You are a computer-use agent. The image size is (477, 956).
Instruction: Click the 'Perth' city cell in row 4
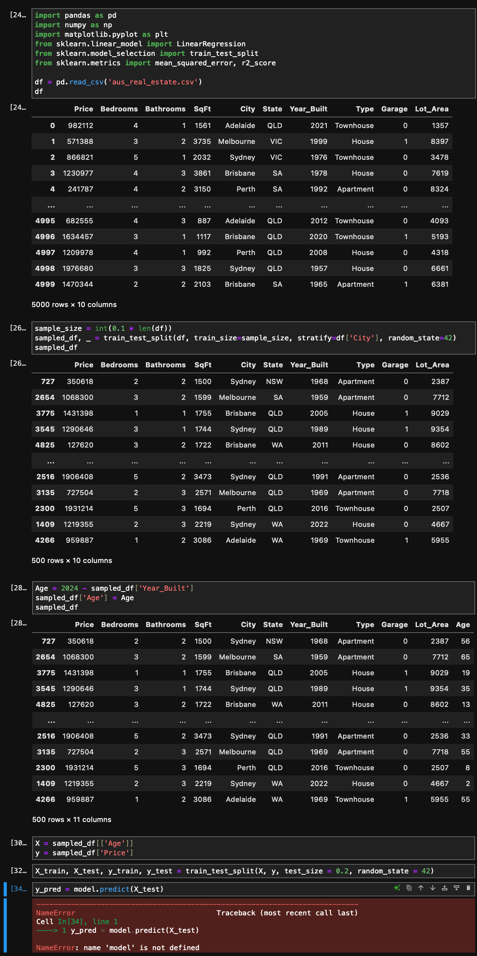pos(246,189)
